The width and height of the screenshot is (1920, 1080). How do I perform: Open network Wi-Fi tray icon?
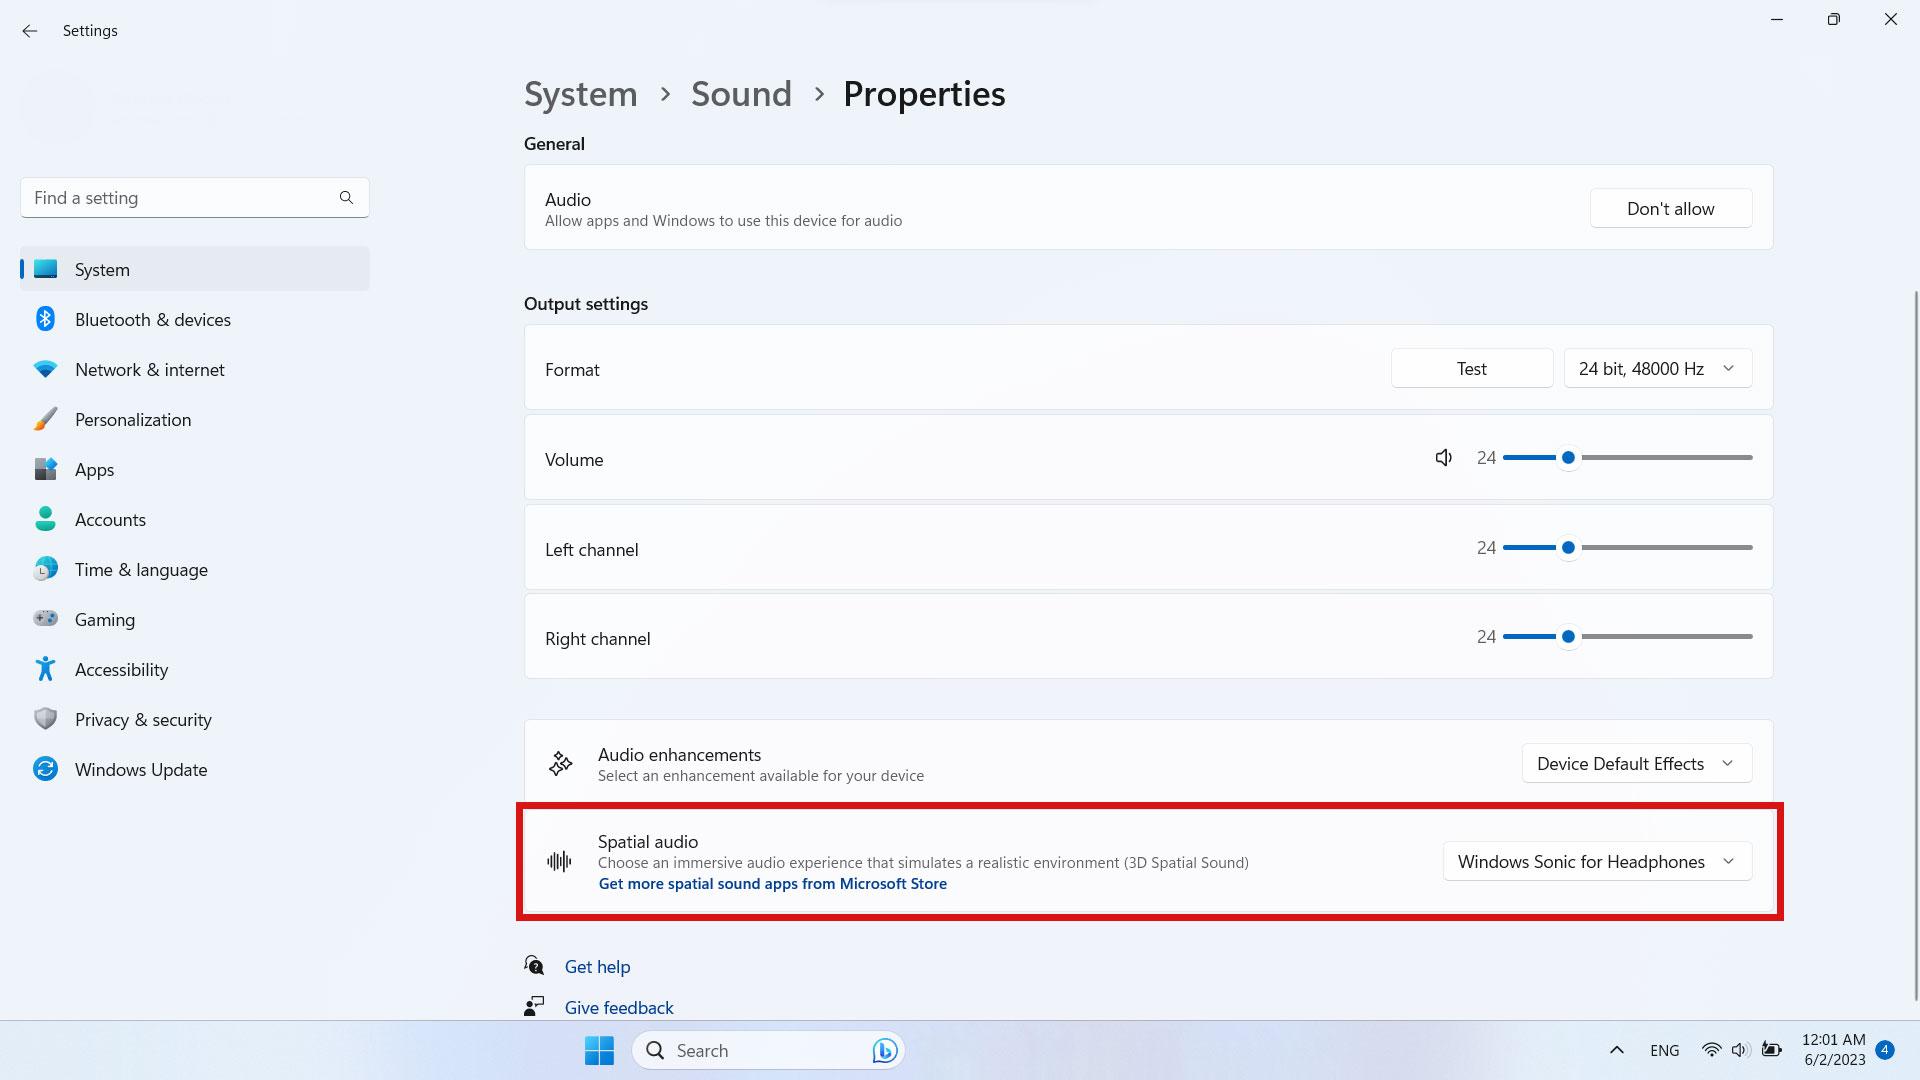[x=1711, y=1050]
